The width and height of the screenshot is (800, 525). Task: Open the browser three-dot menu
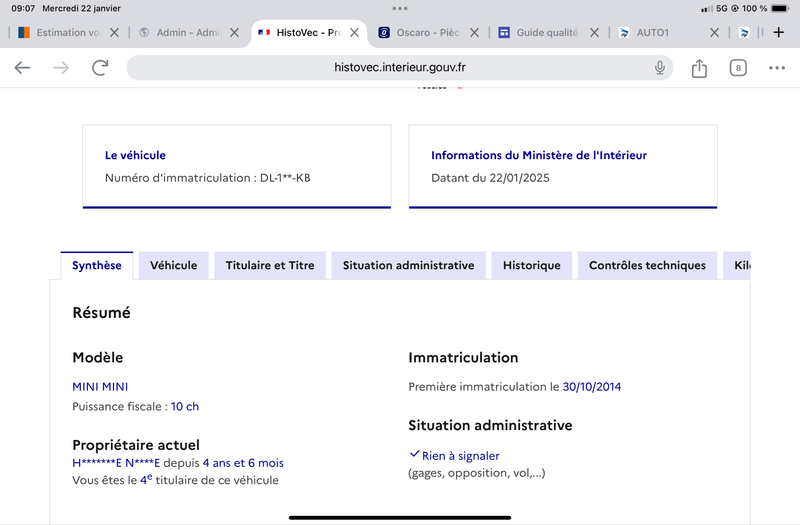[x=777, y=68]
